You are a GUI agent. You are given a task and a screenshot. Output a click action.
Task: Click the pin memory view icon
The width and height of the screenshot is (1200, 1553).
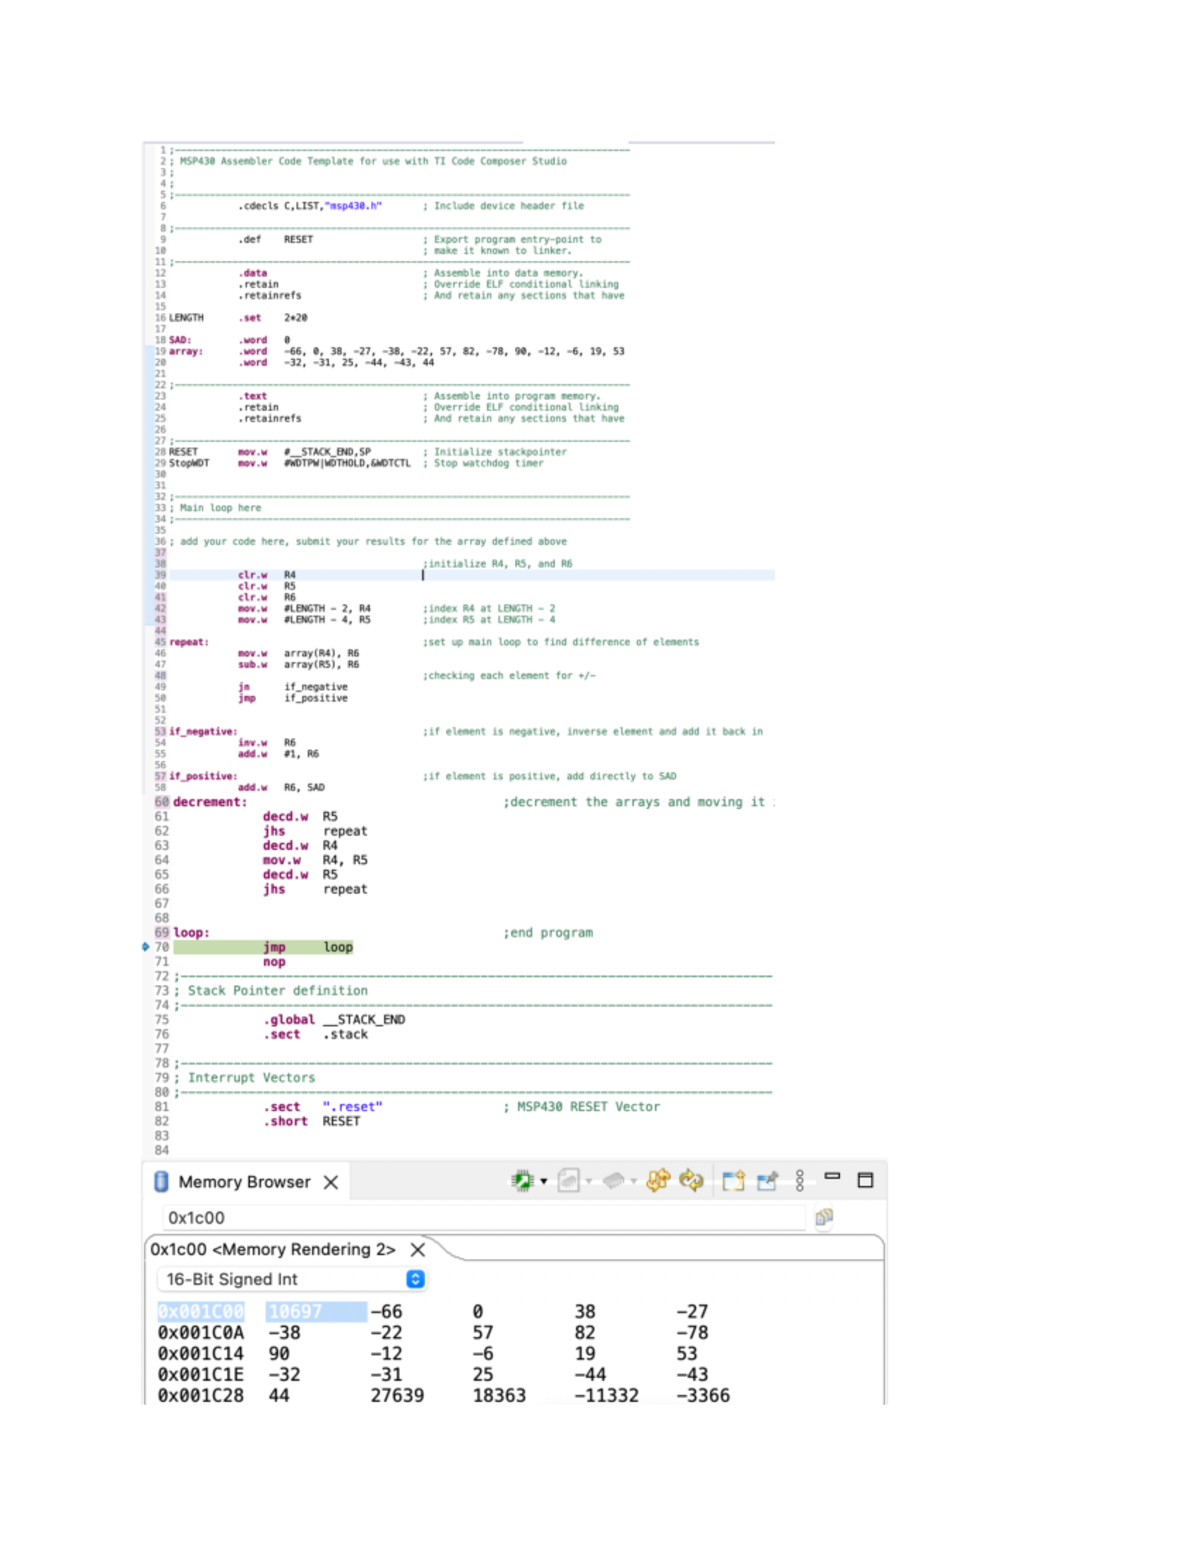[x=767, y=1181]
